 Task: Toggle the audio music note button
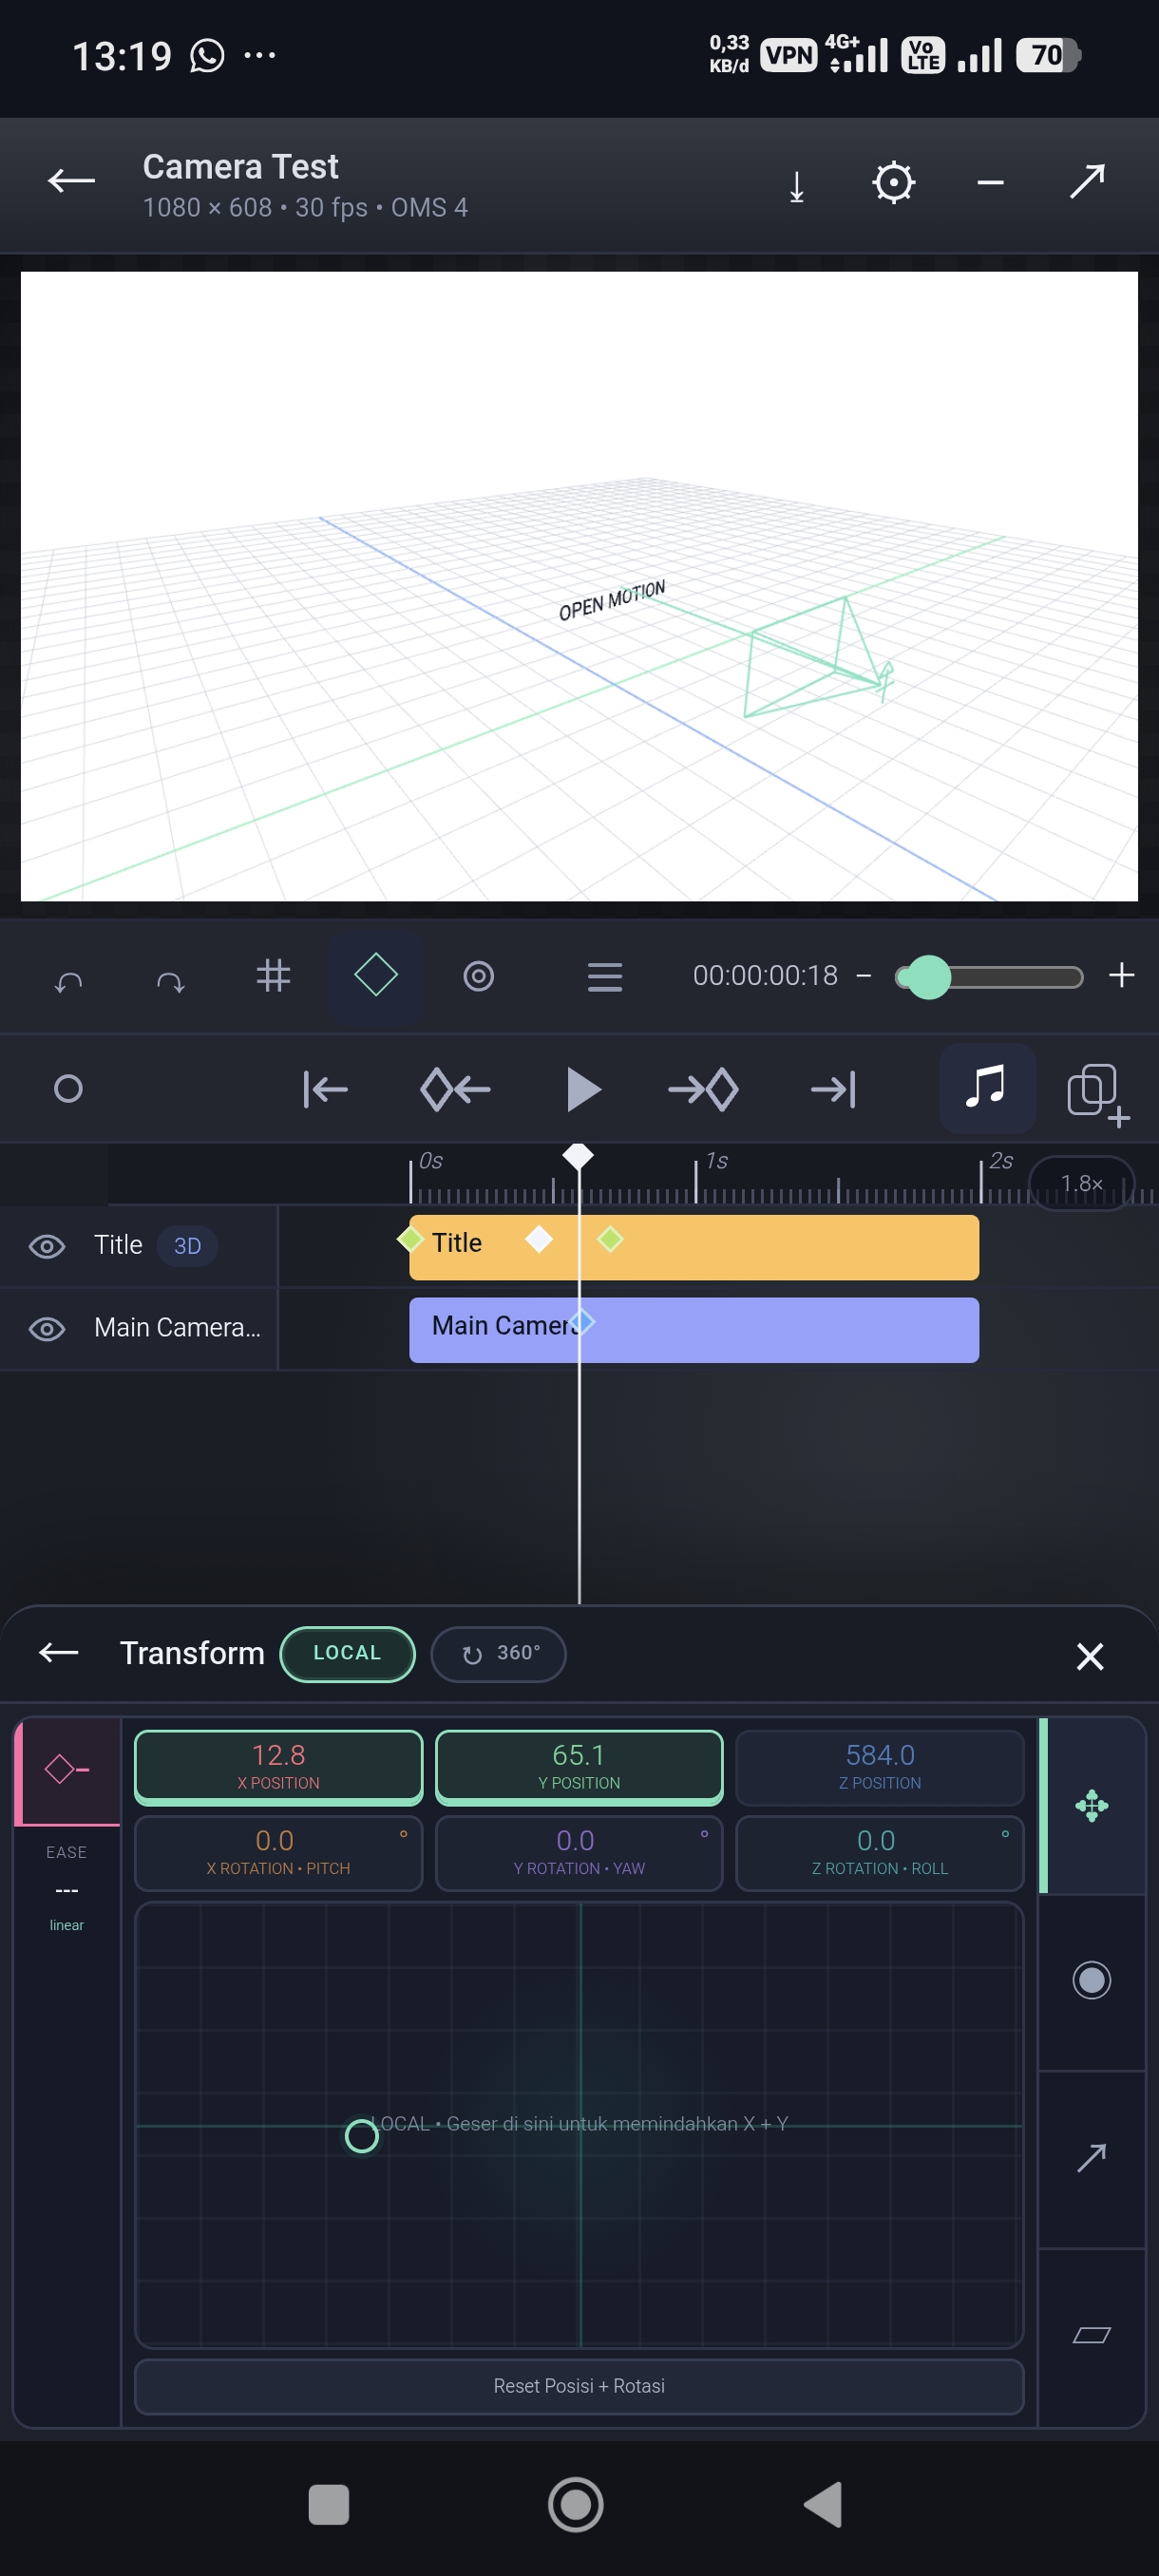(x=987, y=1087)
